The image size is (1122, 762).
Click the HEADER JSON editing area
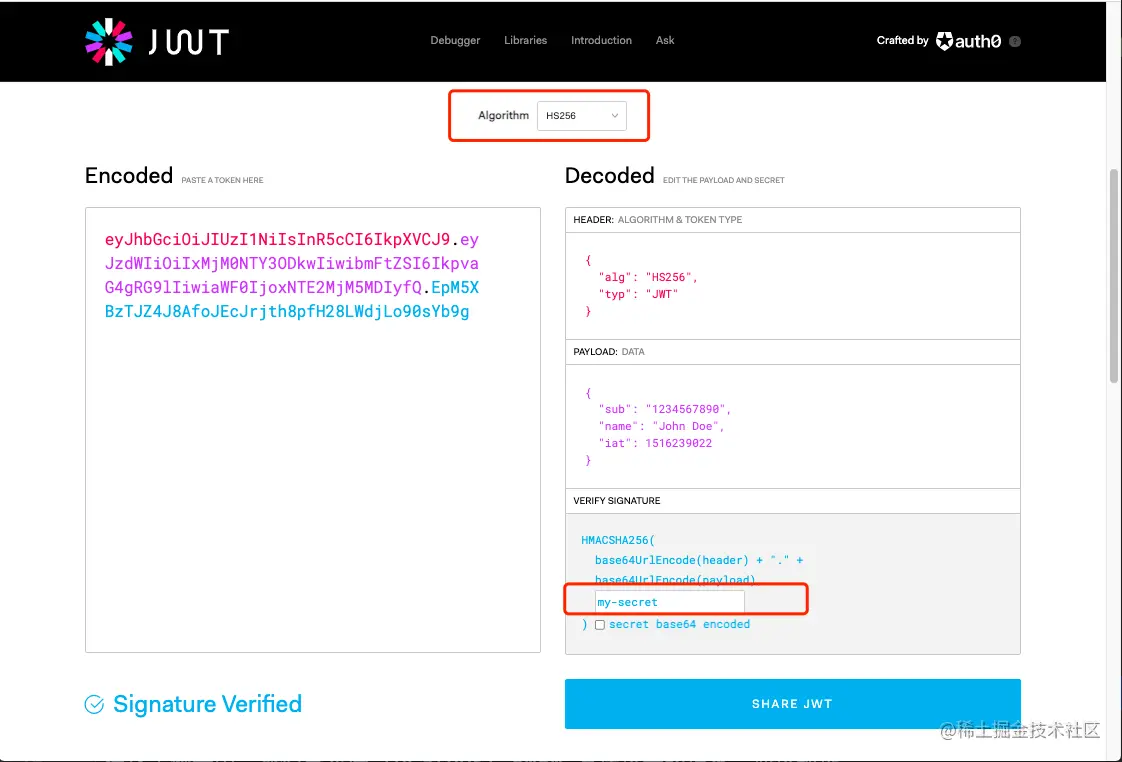tap(792, 285)
